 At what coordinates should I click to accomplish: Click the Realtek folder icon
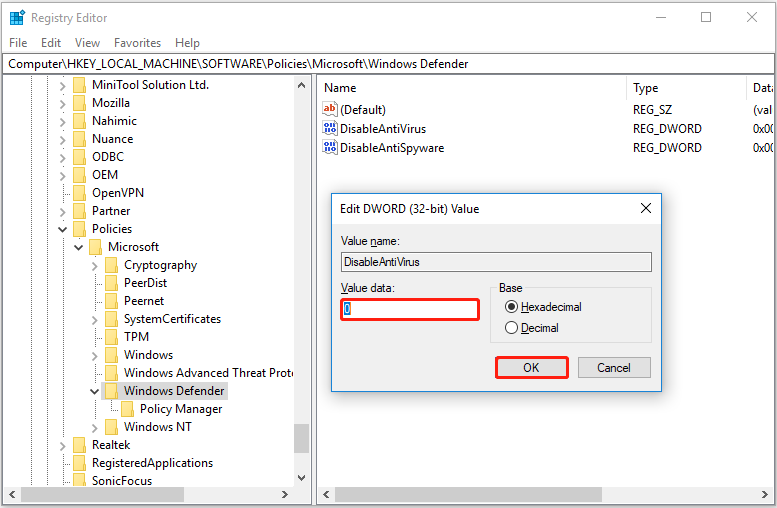(79, 445)
